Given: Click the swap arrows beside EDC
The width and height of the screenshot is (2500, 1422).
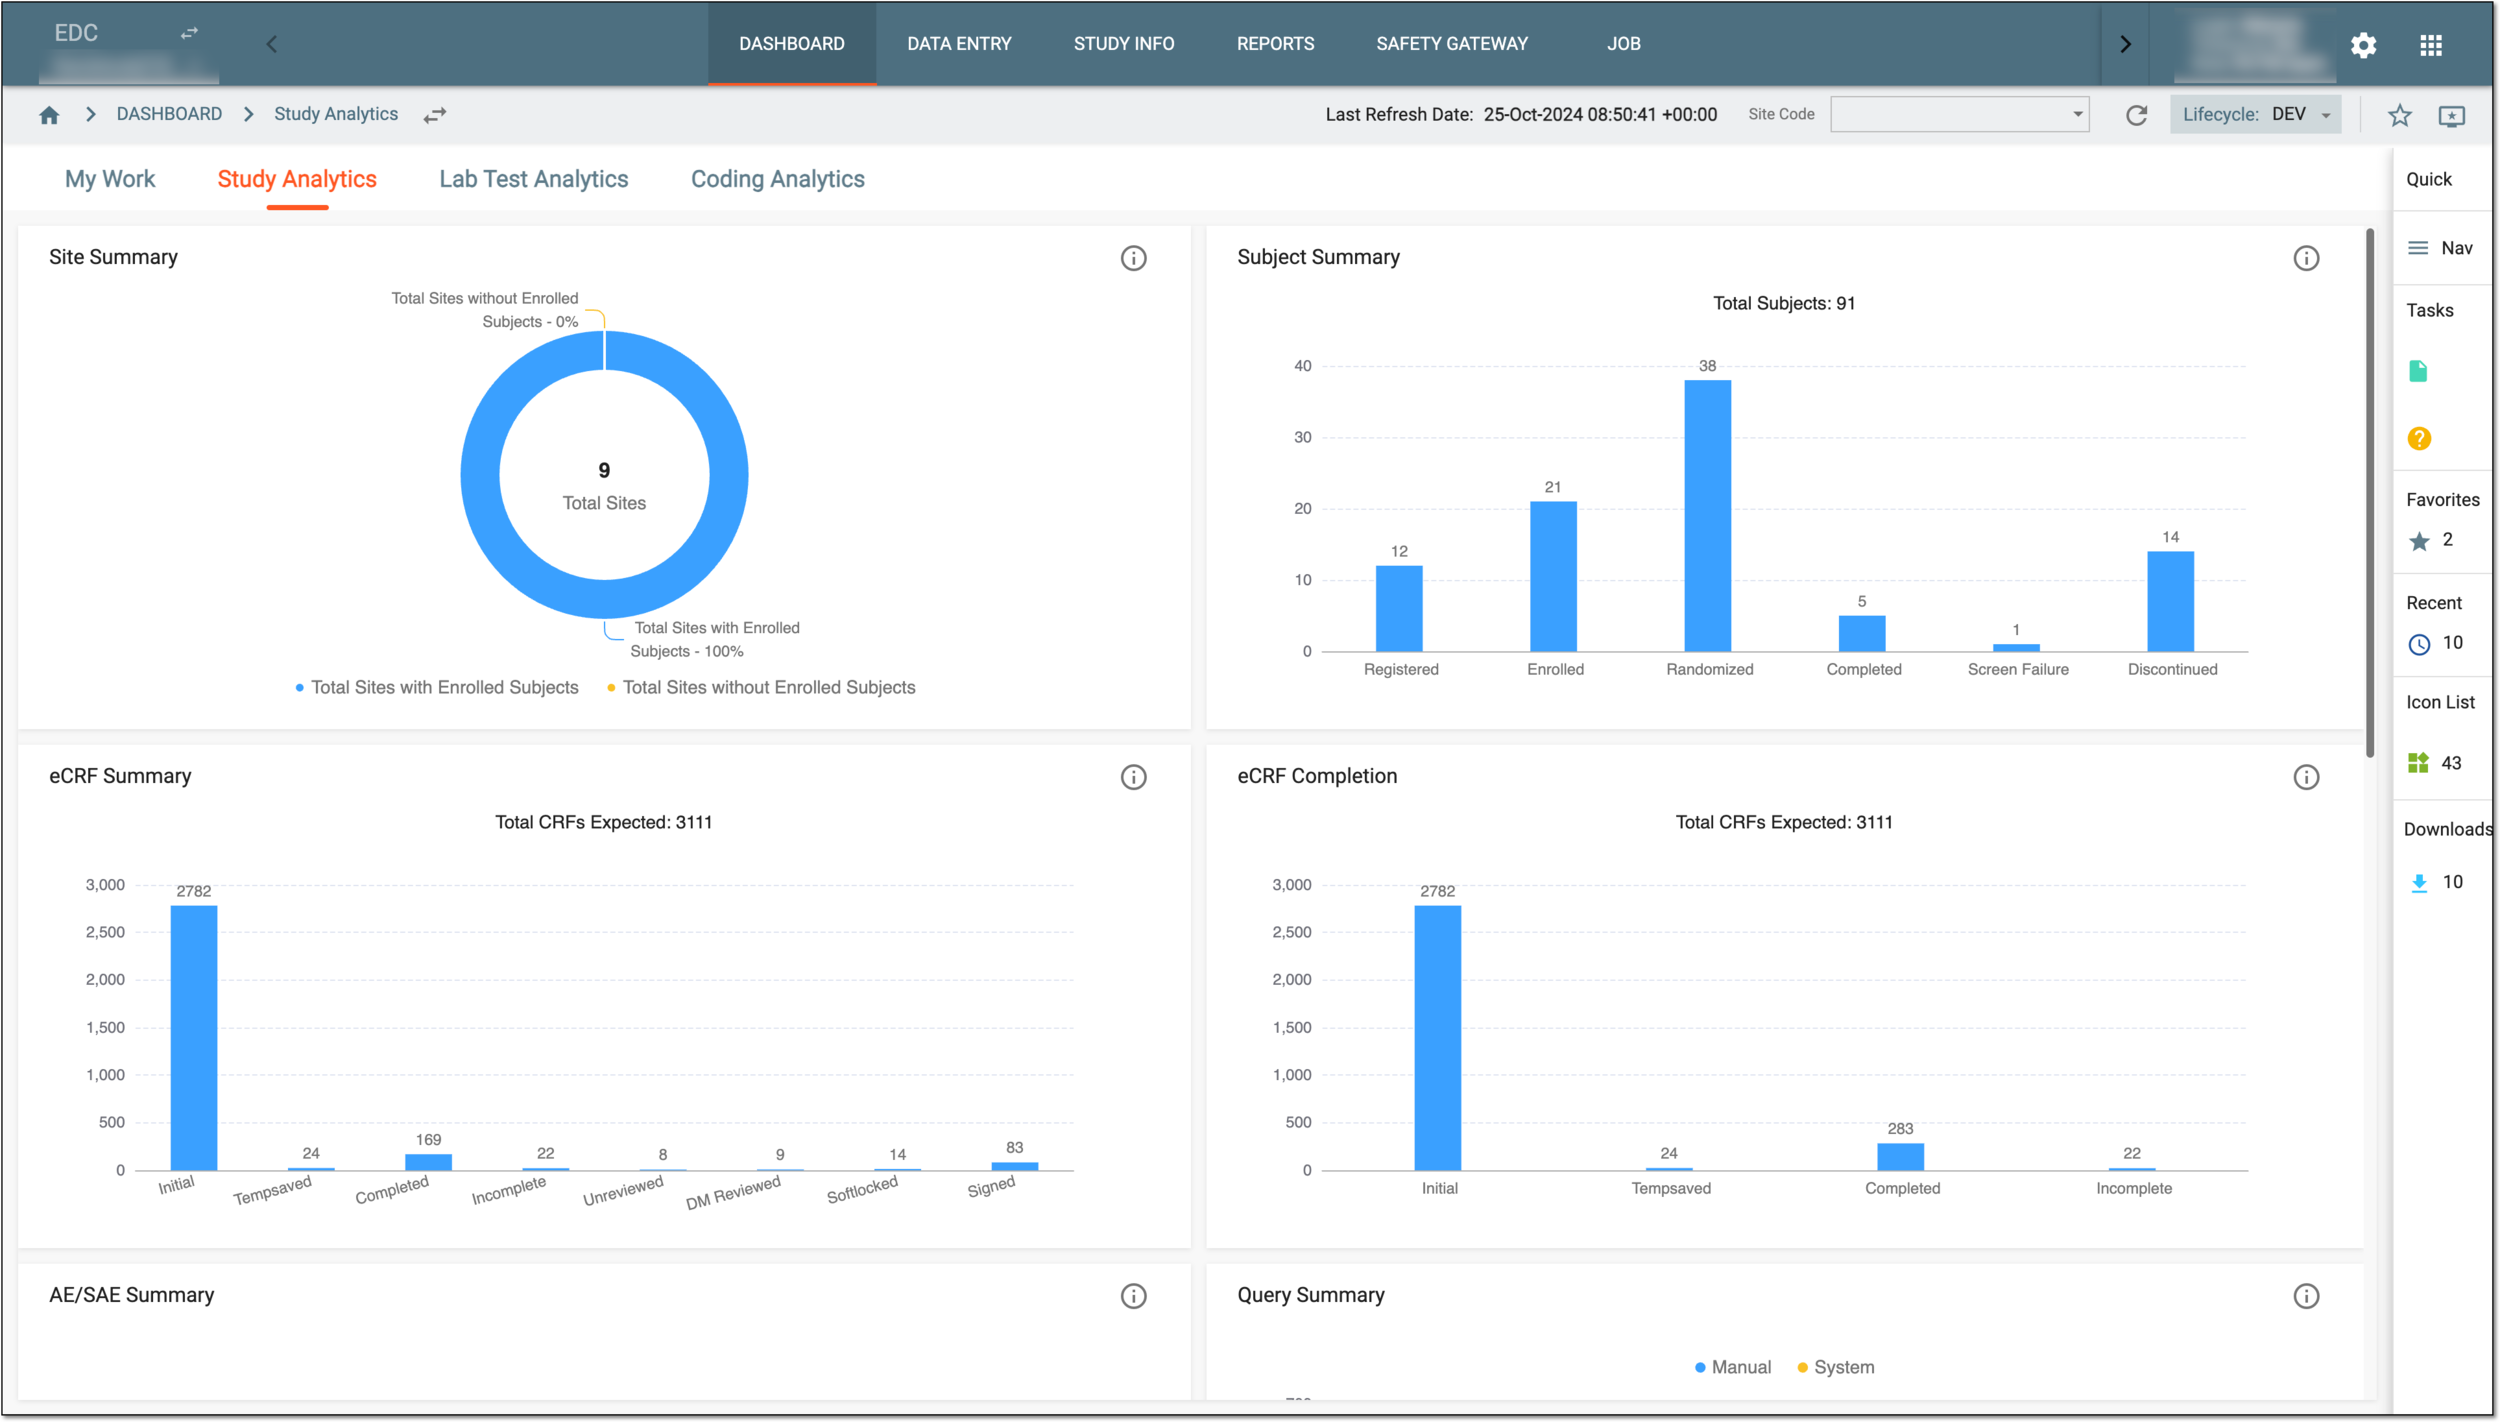Looking at the screenshot, I should (x=189, y=33).
